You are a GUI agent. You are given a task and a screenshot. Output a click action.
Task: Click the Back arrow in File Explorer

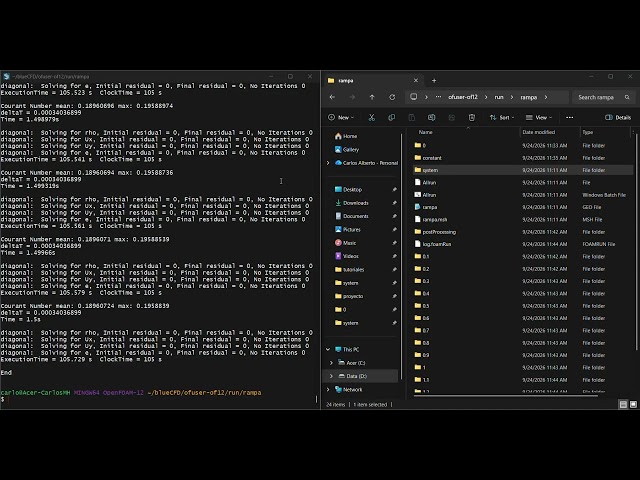click(x=332, y=97)
